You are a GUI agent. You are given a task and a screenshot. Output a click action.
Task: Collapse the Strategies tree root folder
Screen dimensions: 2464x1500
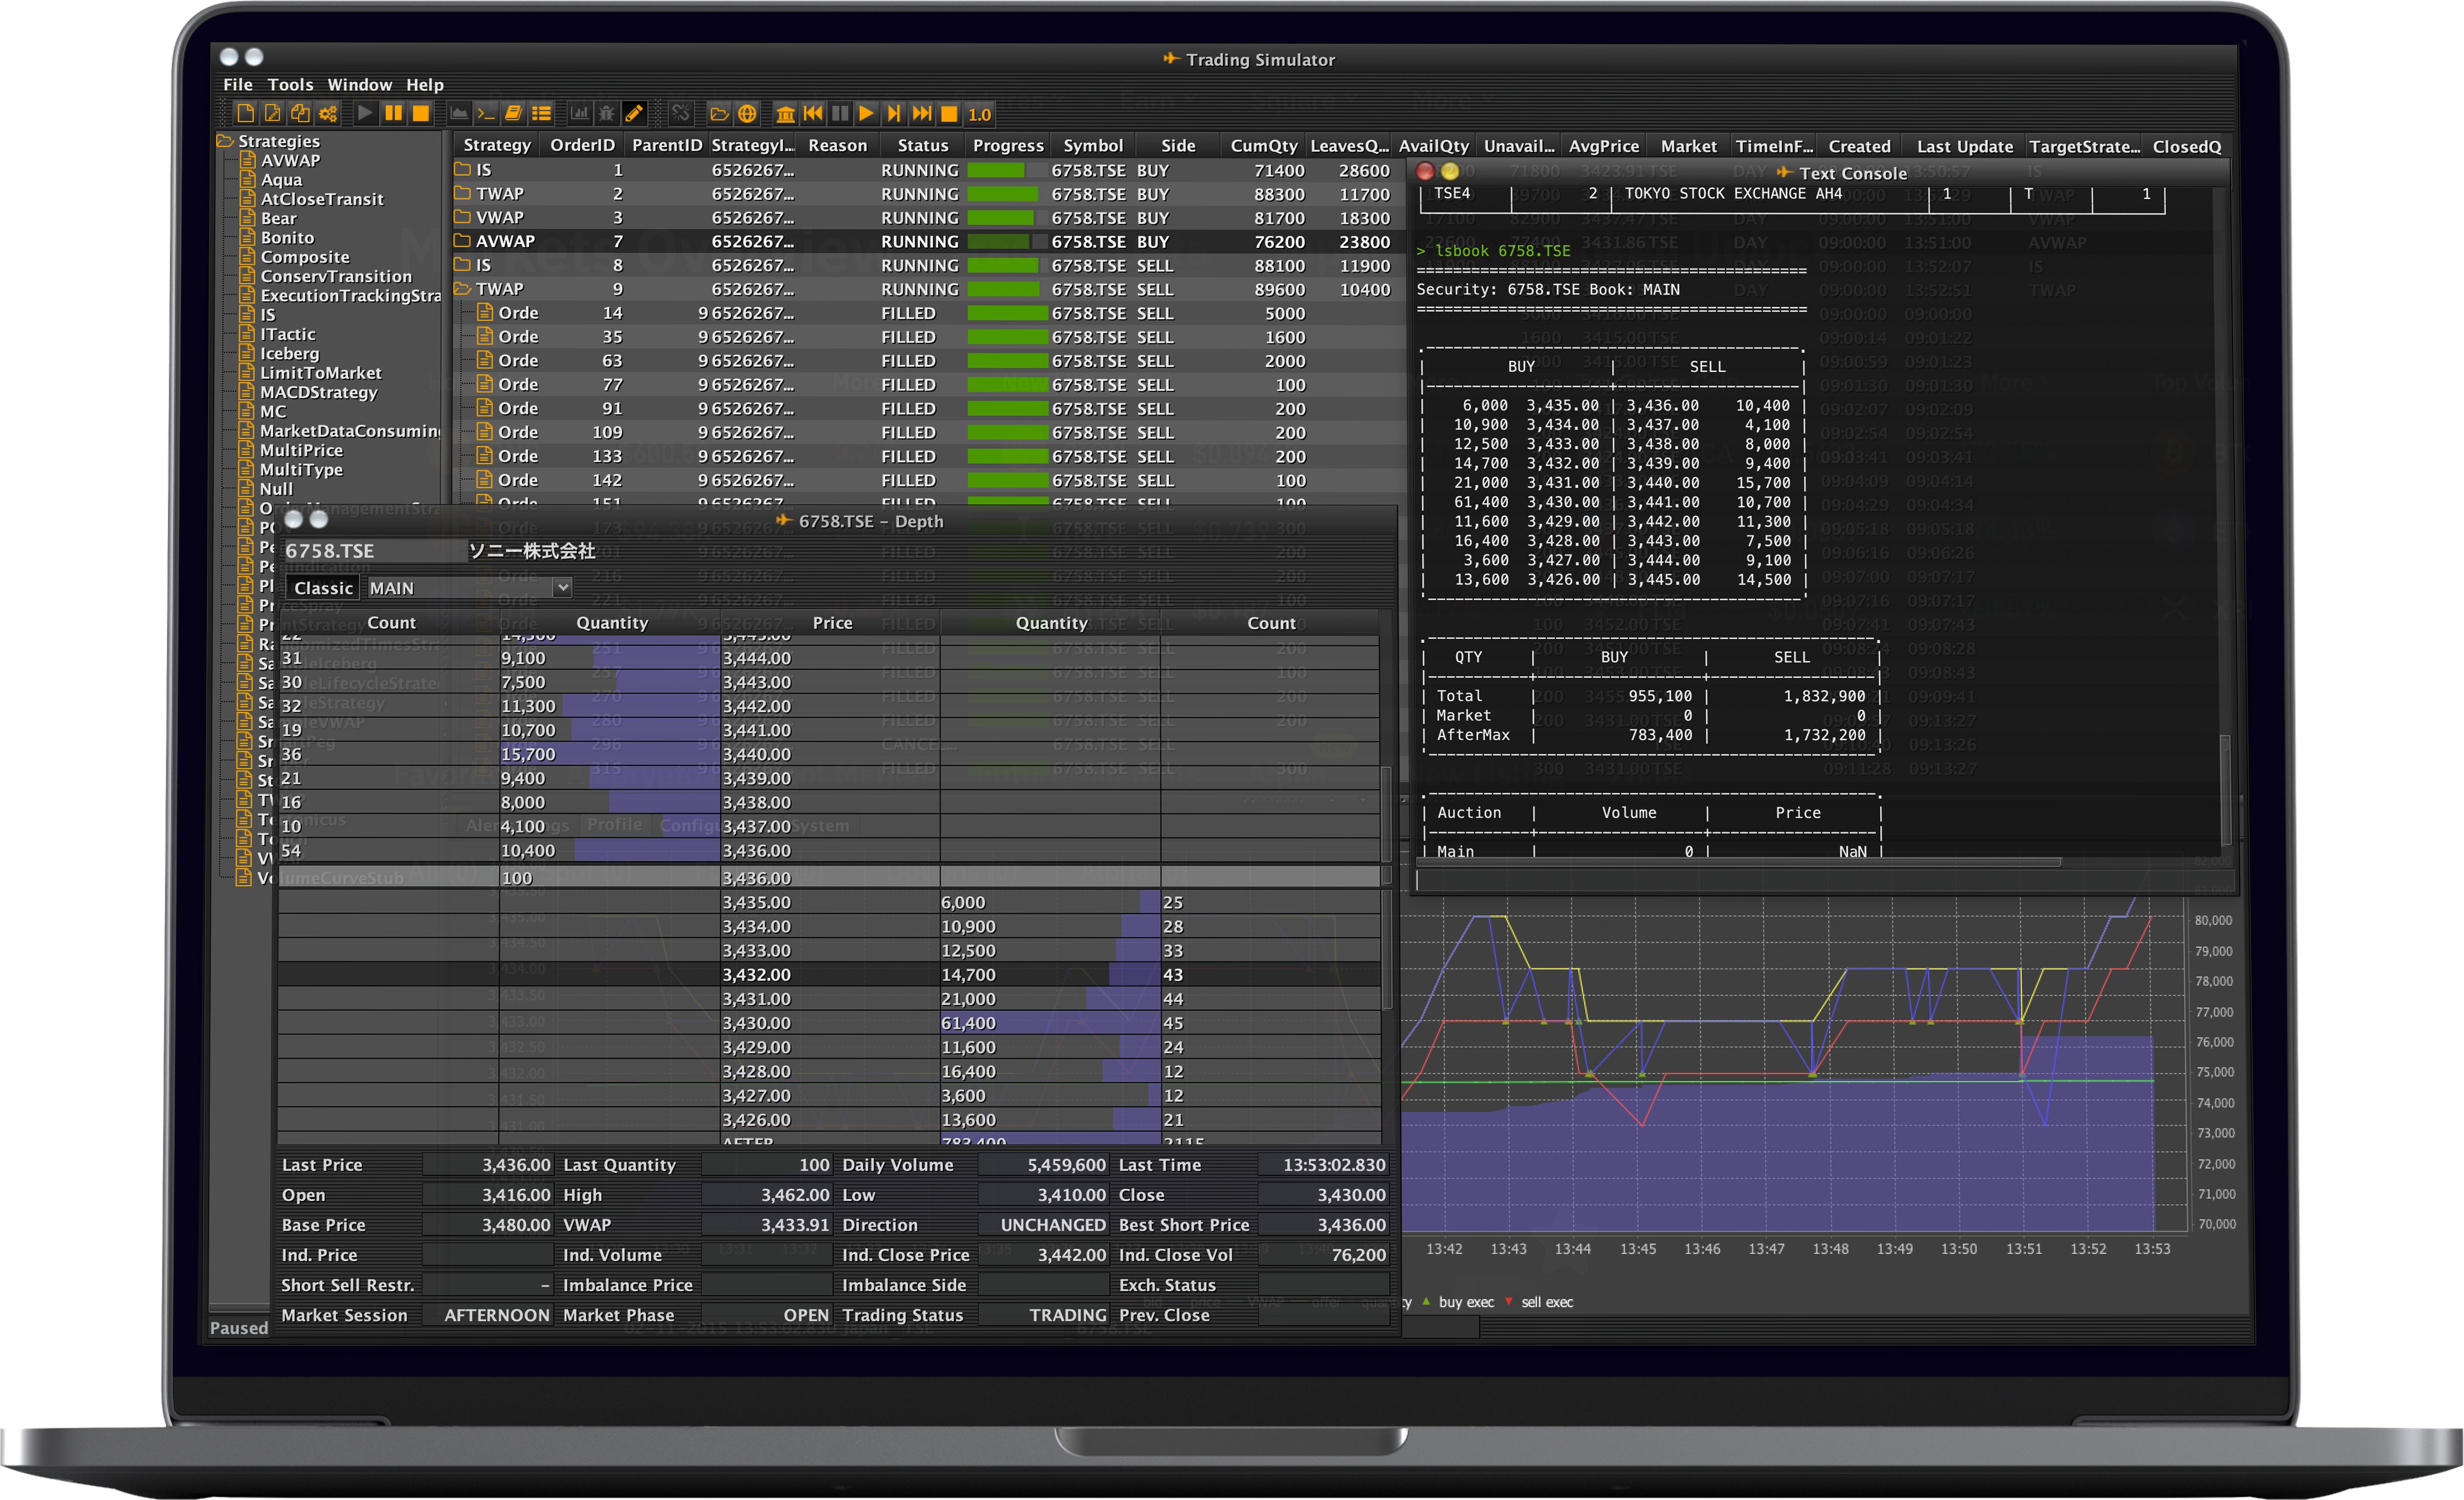tap(226, 141)
